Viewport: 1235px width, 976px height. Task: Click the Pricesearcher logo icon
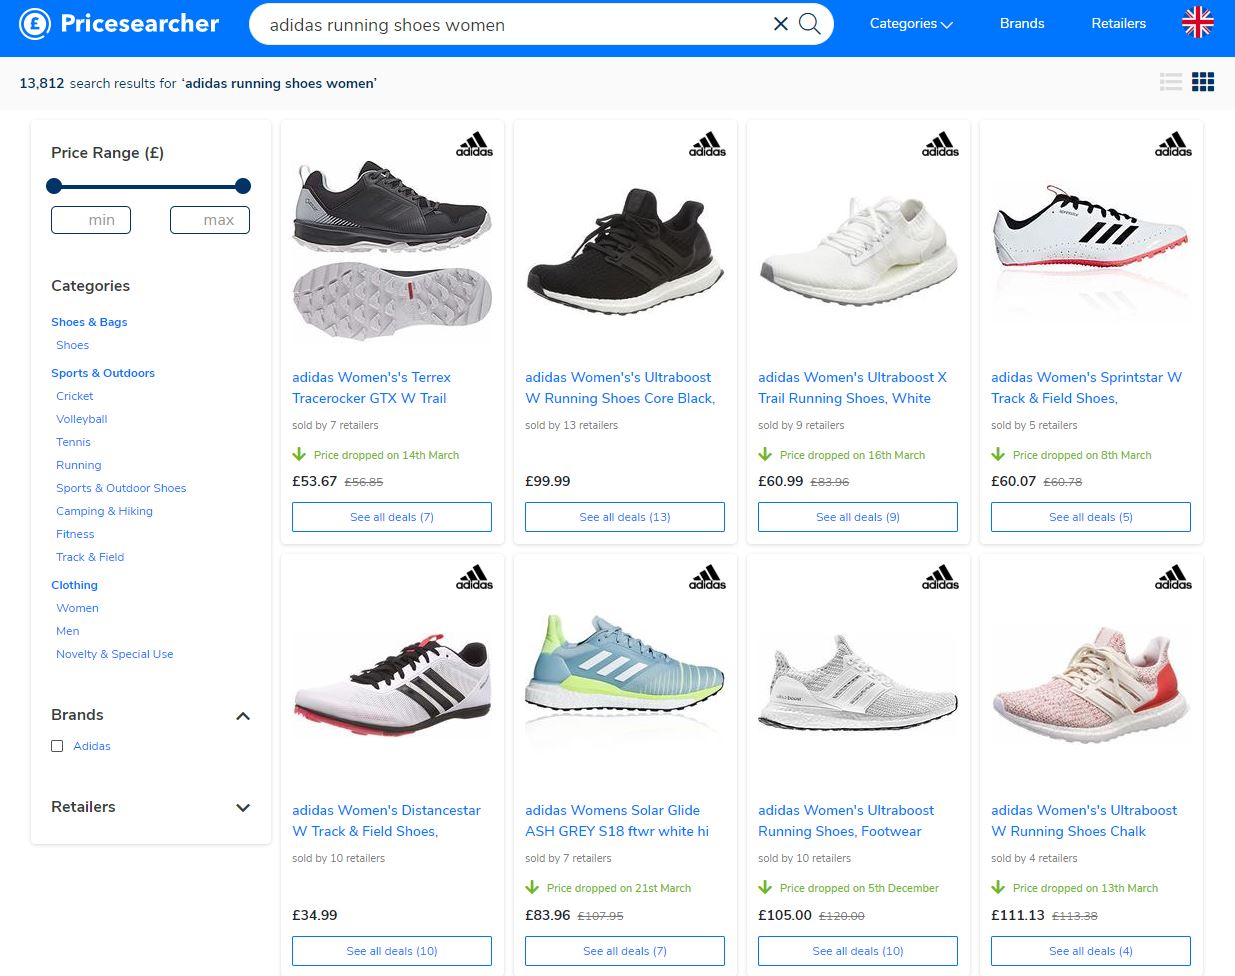[34, 24]
